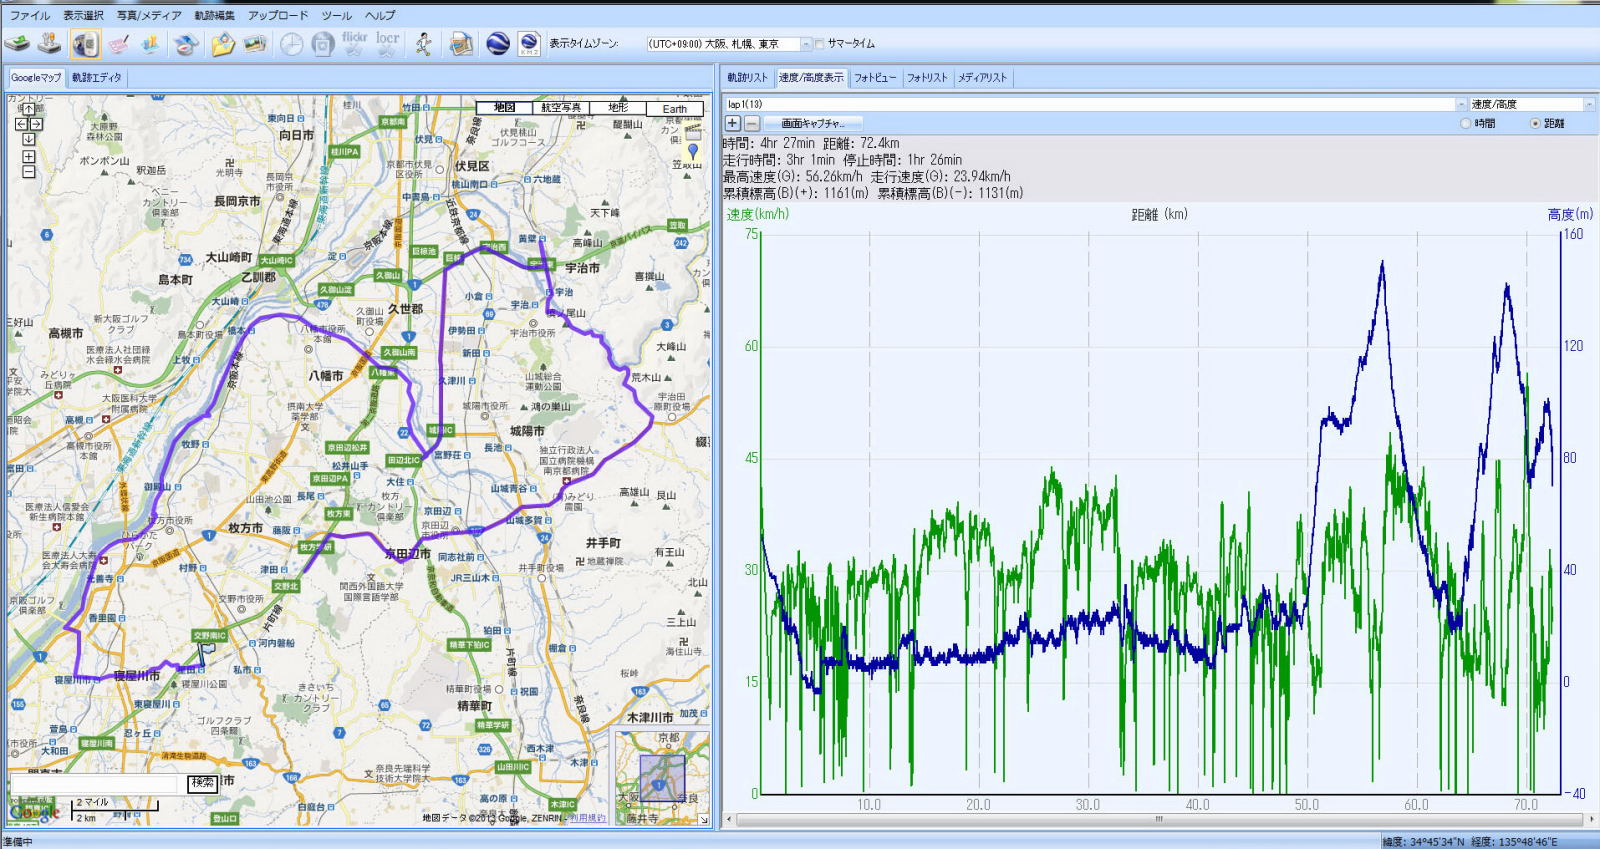Open the 表示選択 menu
Image resolution: width=1600 pixels, height=849 pixels.
tap(83, 15)
